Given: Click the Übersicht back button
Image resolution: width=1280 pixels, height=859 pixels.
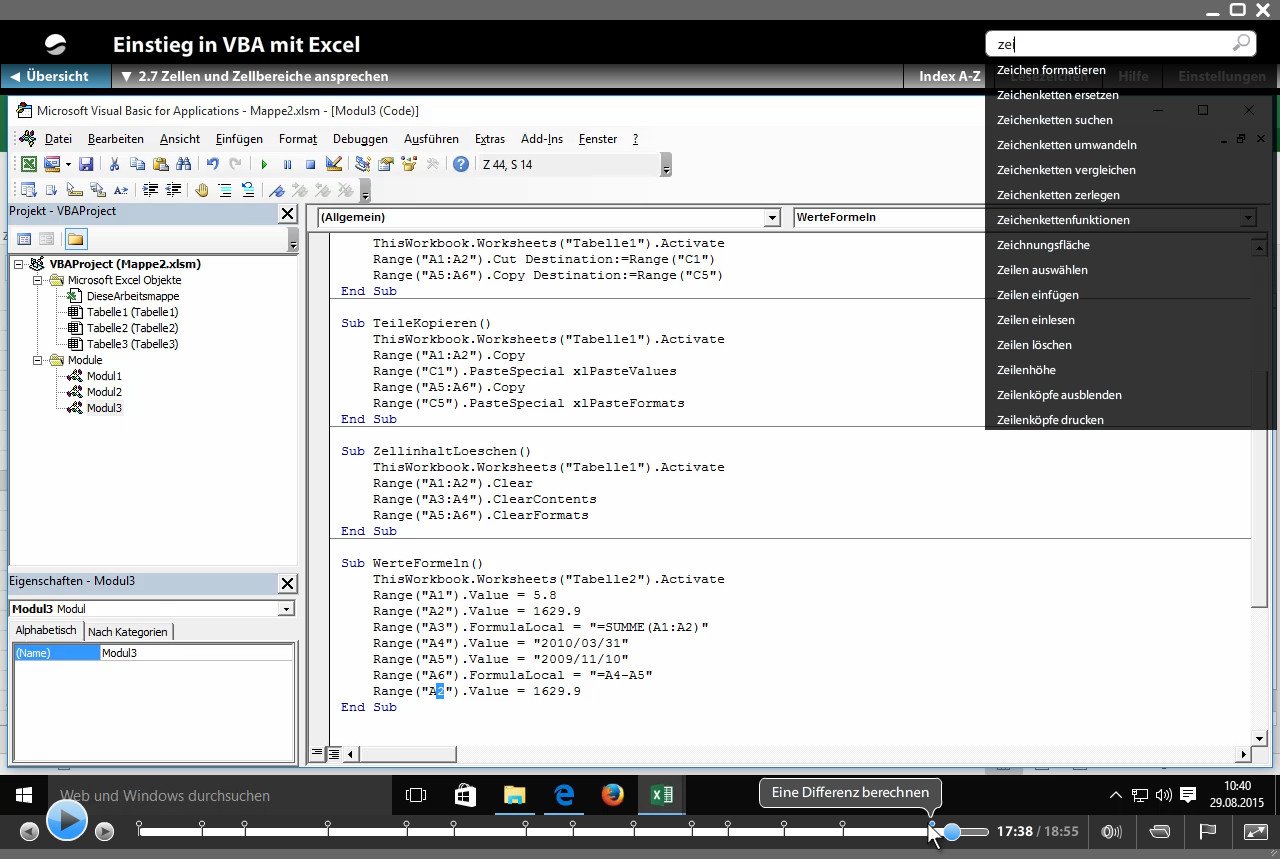Looking at the screenshot, I should pos(49,76).
